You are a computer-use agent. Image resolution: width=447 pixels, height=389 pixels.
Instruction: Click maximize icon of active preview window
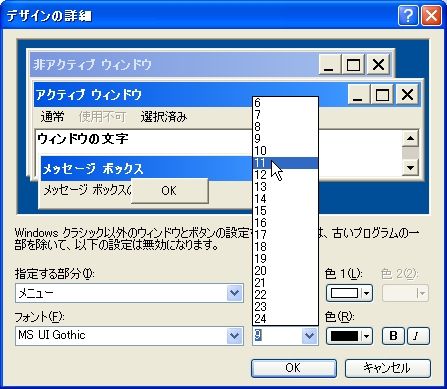(383, 95)
